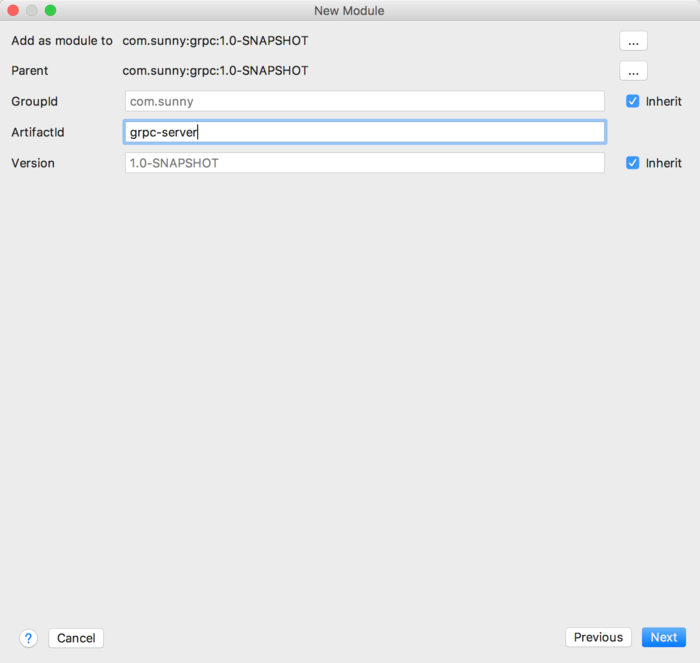
Task: Click the Cancel button
Action: [76, 638]
